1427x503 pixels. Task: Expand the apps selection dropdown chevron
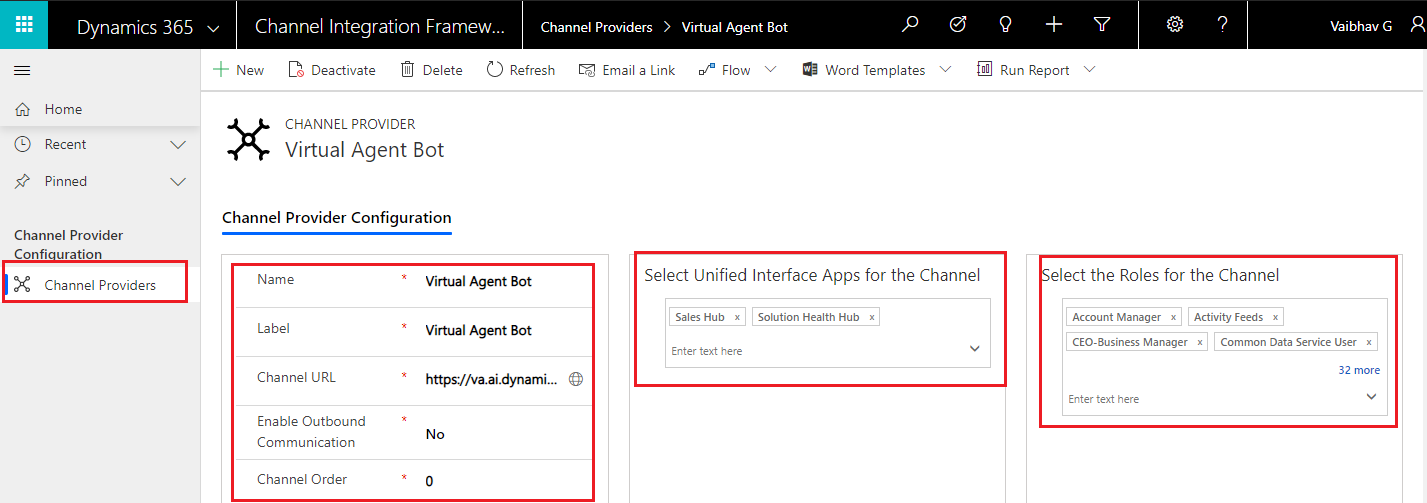click(975, 349)
